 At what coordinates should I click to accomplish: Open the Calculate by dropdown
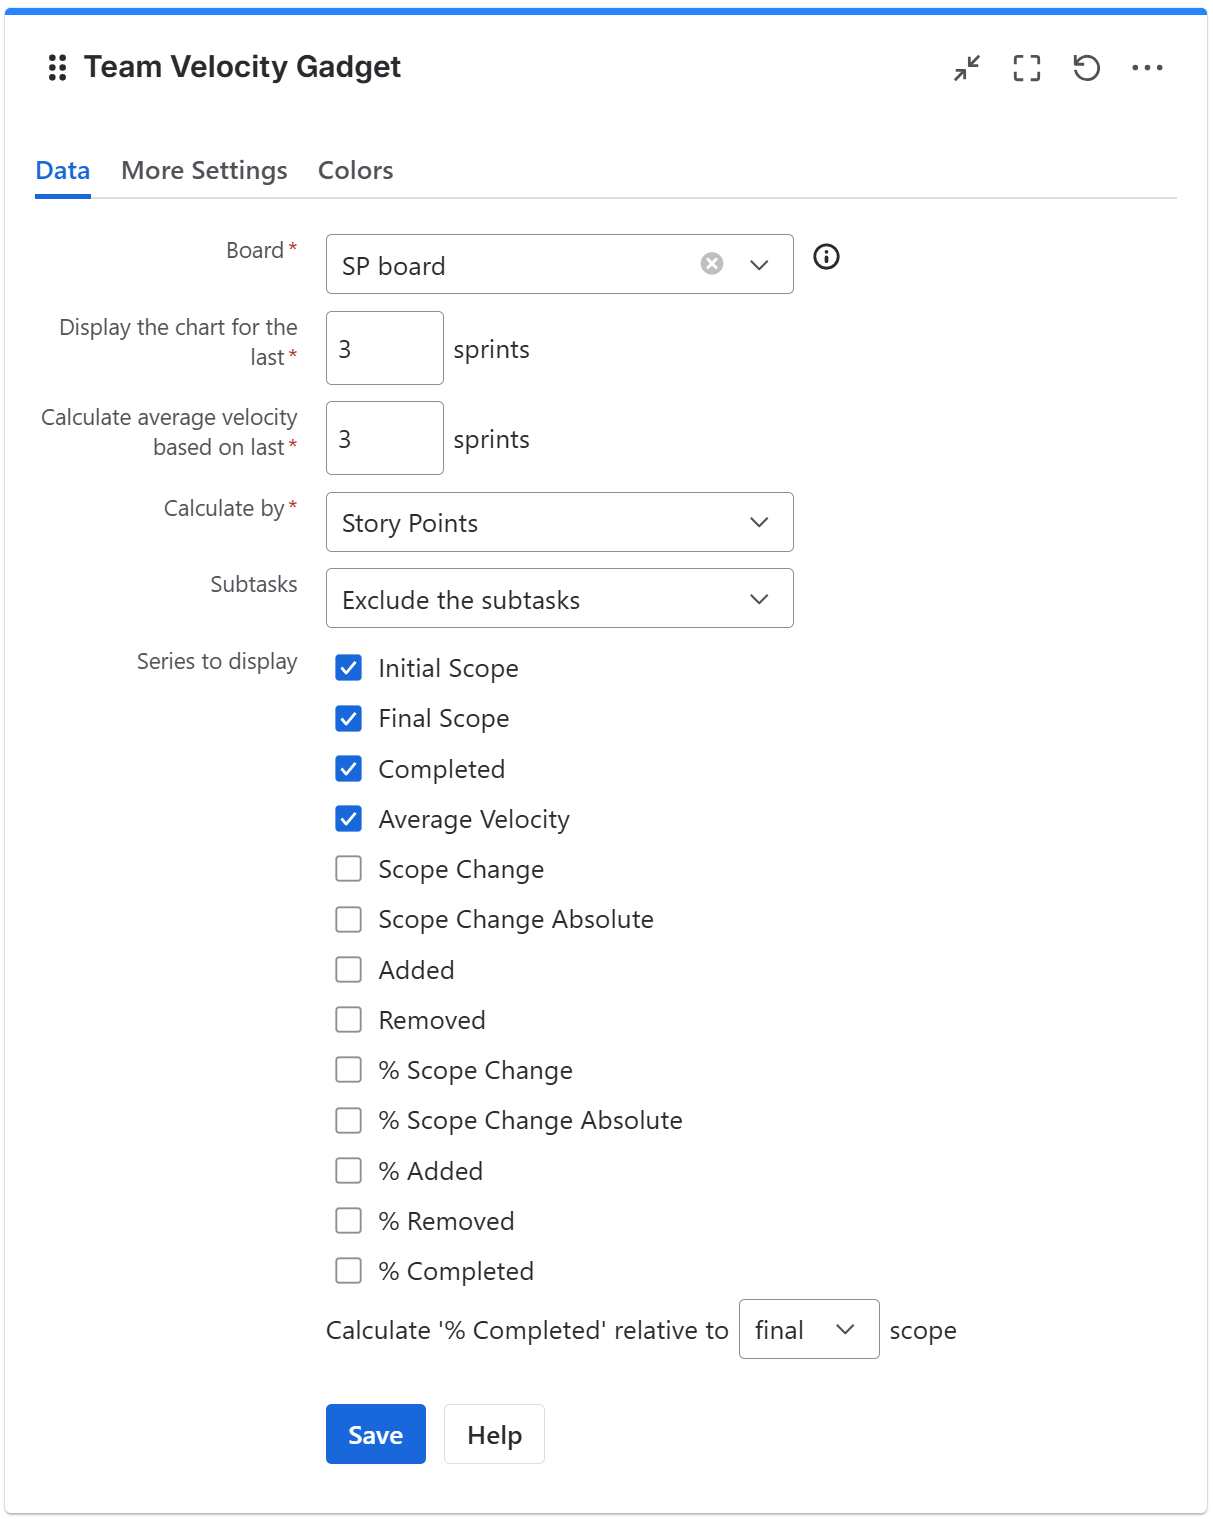coord(559,522)
